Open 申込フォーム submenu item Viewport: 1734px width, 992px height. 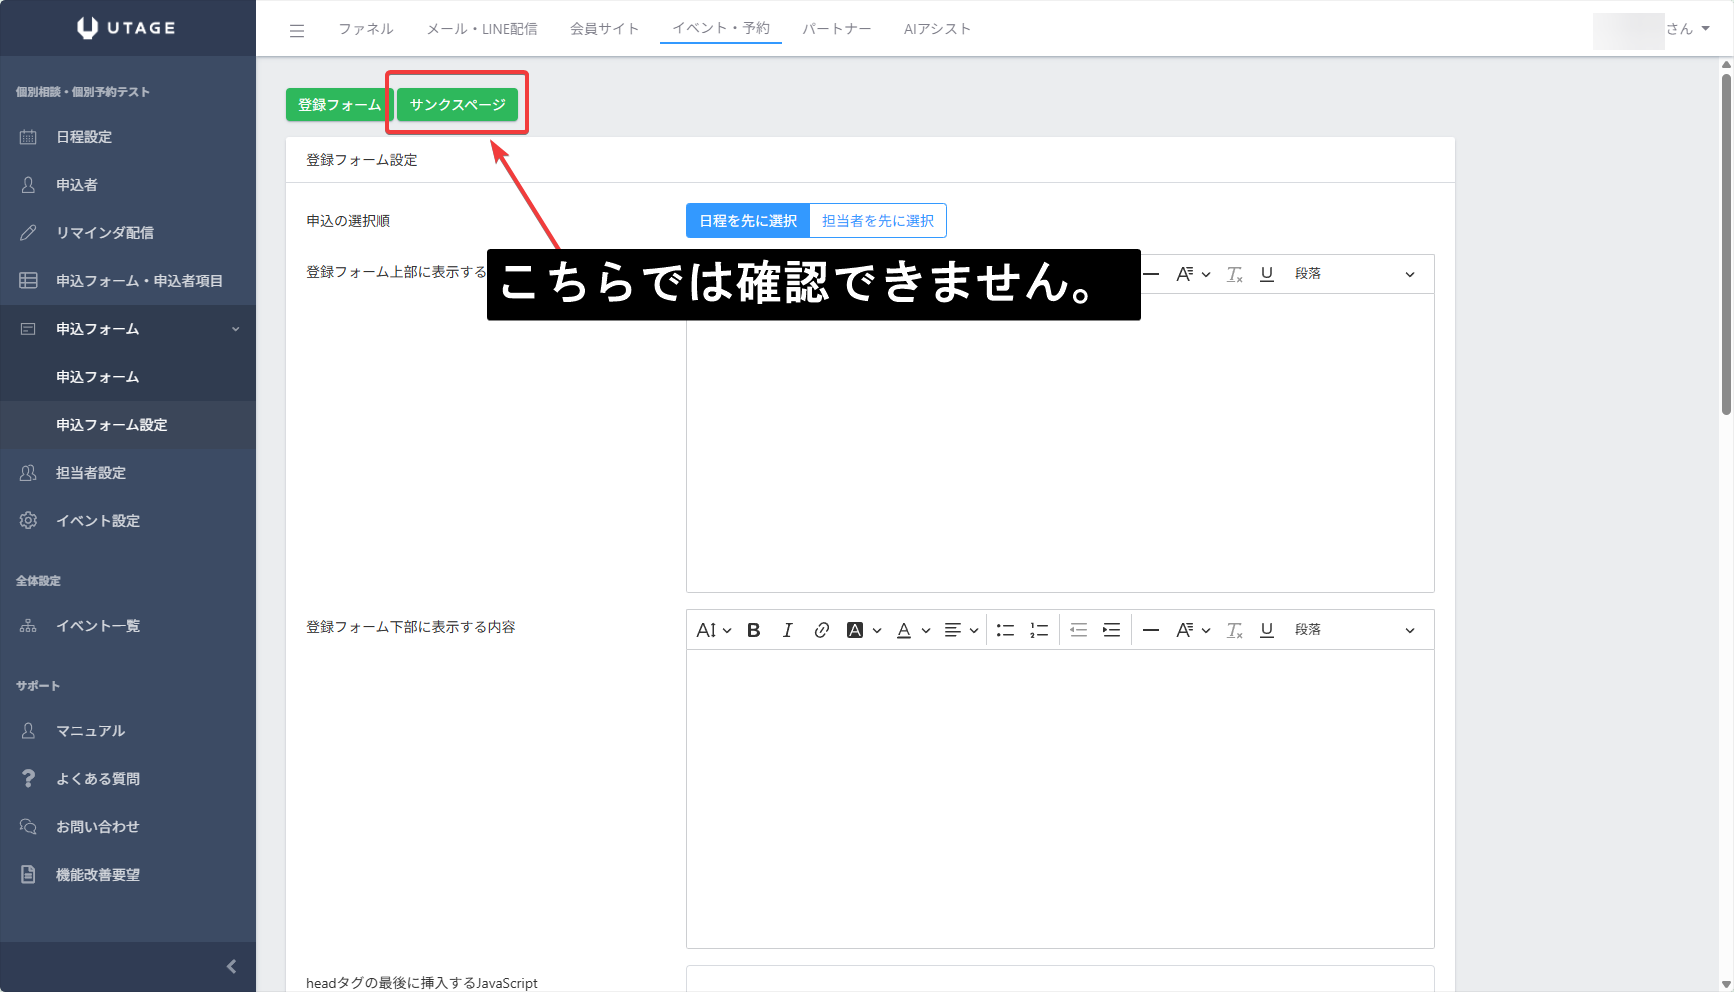[x=128, y=377]
